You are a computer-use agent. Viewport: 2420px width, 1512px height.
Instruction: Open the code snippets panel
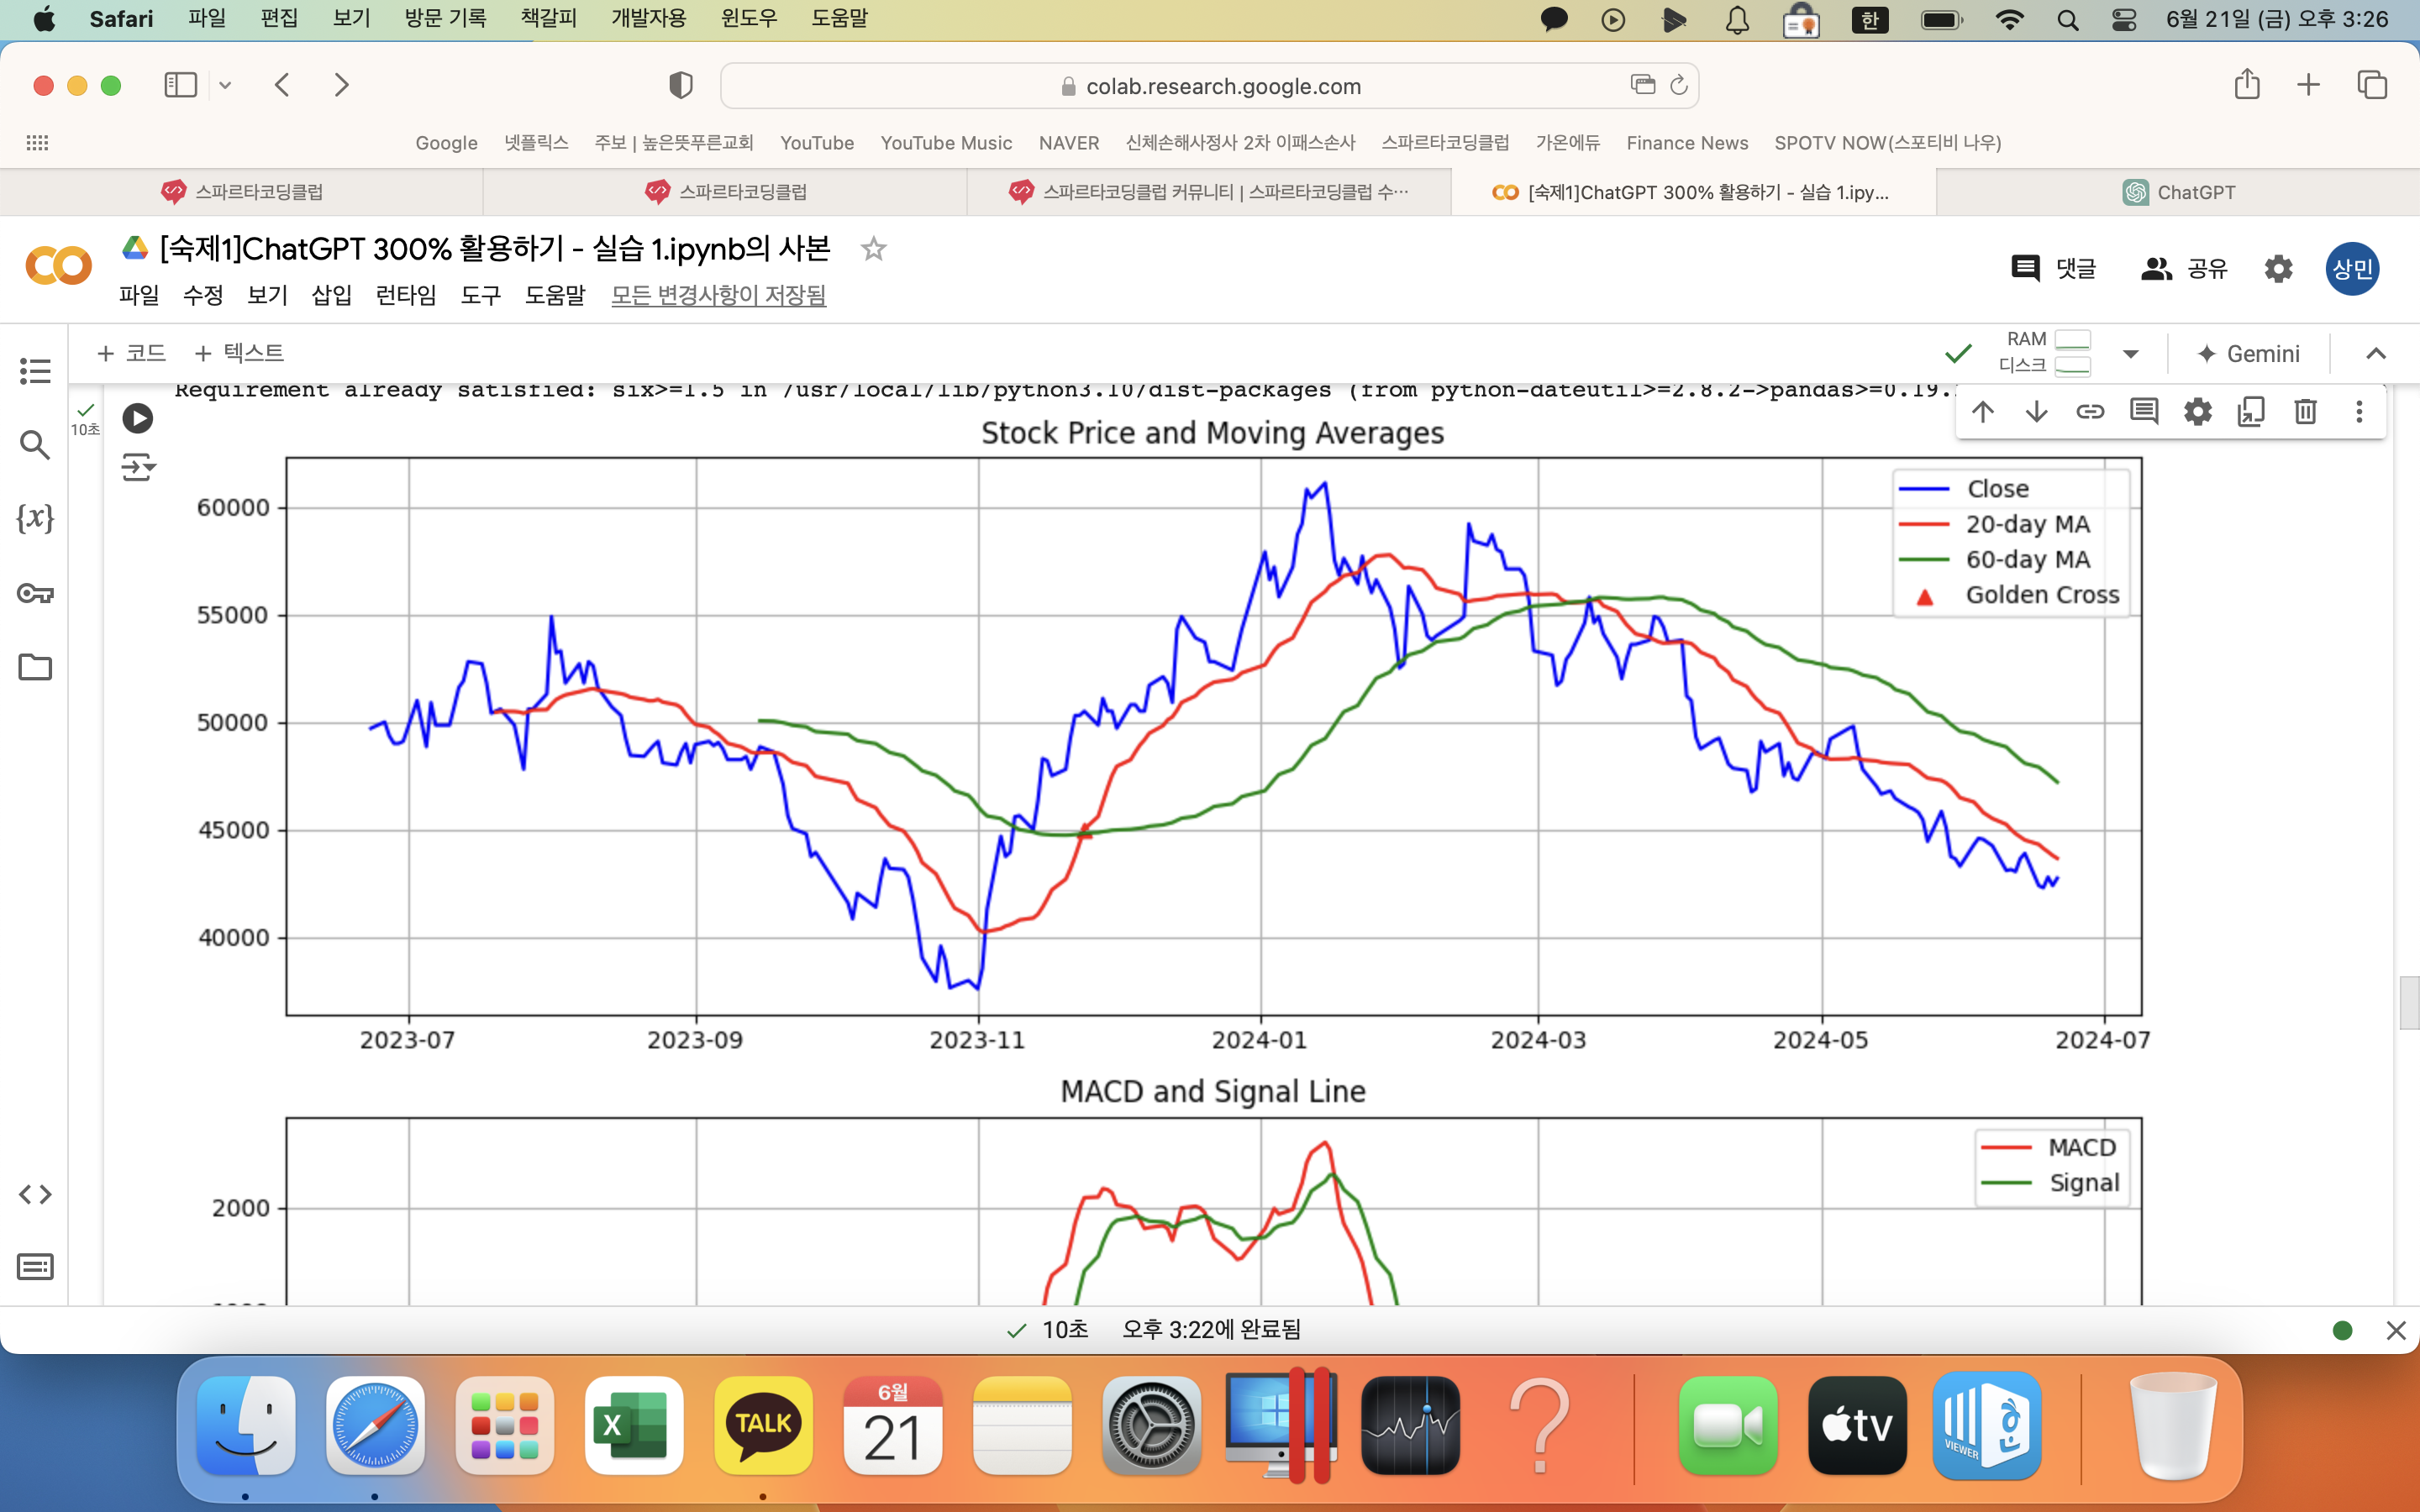(35, 1194)
